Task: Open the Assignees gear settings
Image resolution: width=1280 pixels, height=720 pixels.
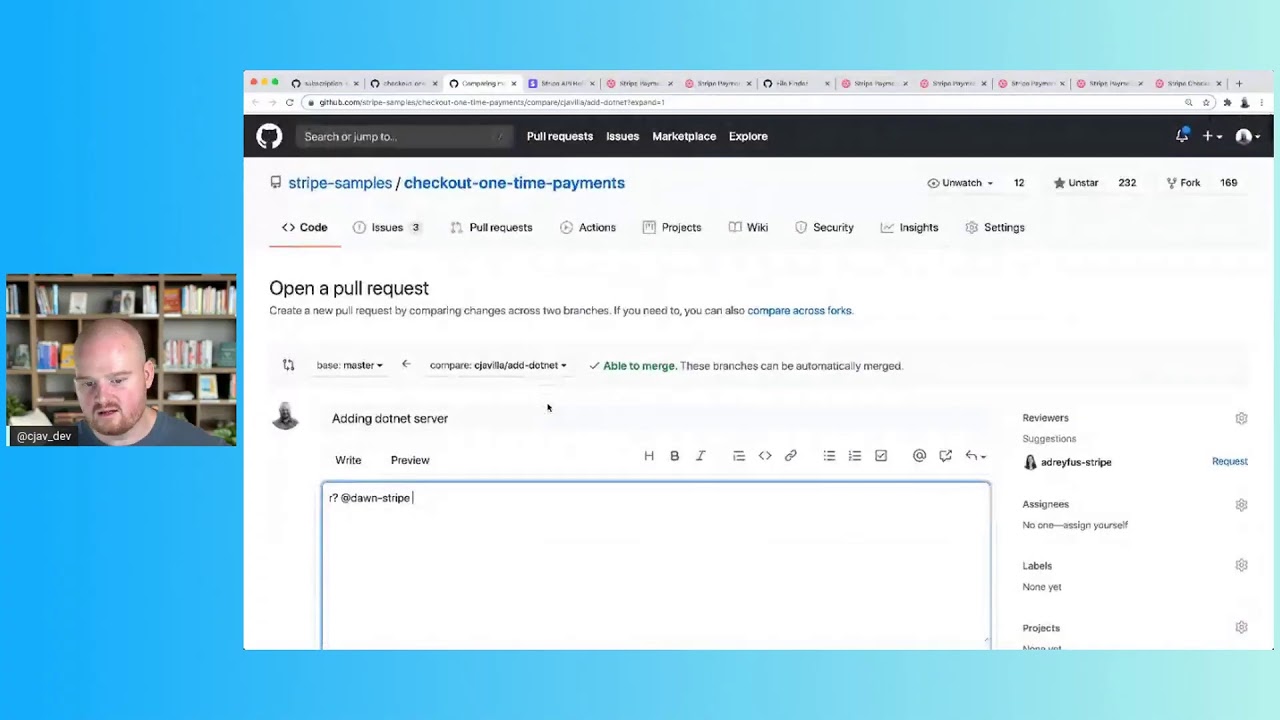Action: pyautogui.click(x=1241, y=505)
